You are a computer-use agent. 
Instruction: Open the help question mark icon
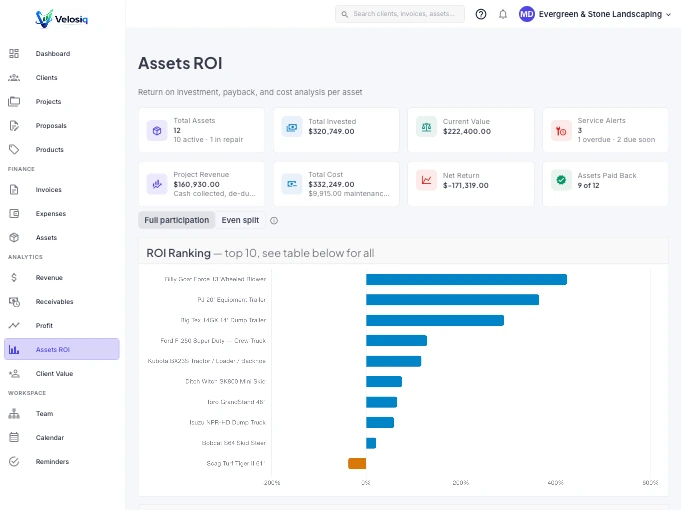coord(481,14)
